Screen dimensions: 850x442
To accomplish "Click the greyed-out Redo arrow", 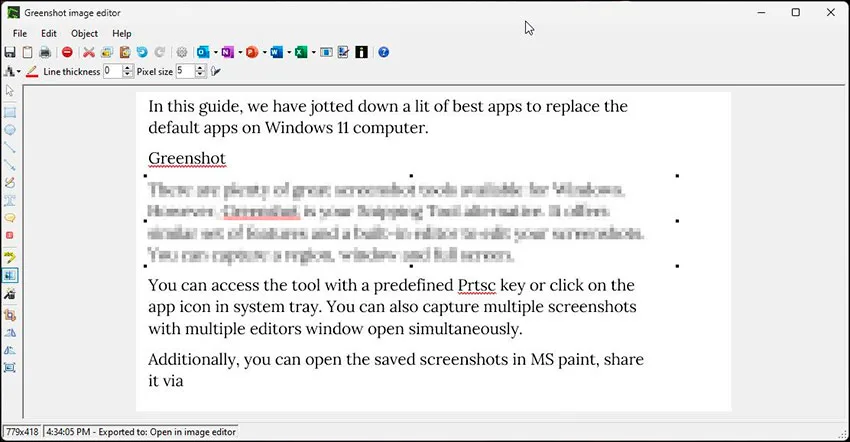I will pos(159,52).
